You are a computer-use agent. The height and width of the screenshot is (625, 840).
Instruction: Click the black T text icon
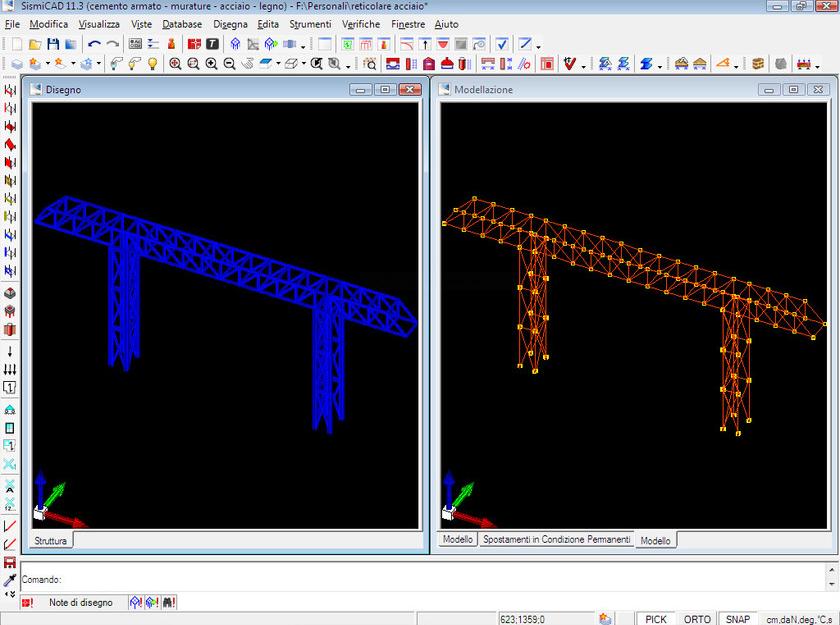[x=212, y=44]
